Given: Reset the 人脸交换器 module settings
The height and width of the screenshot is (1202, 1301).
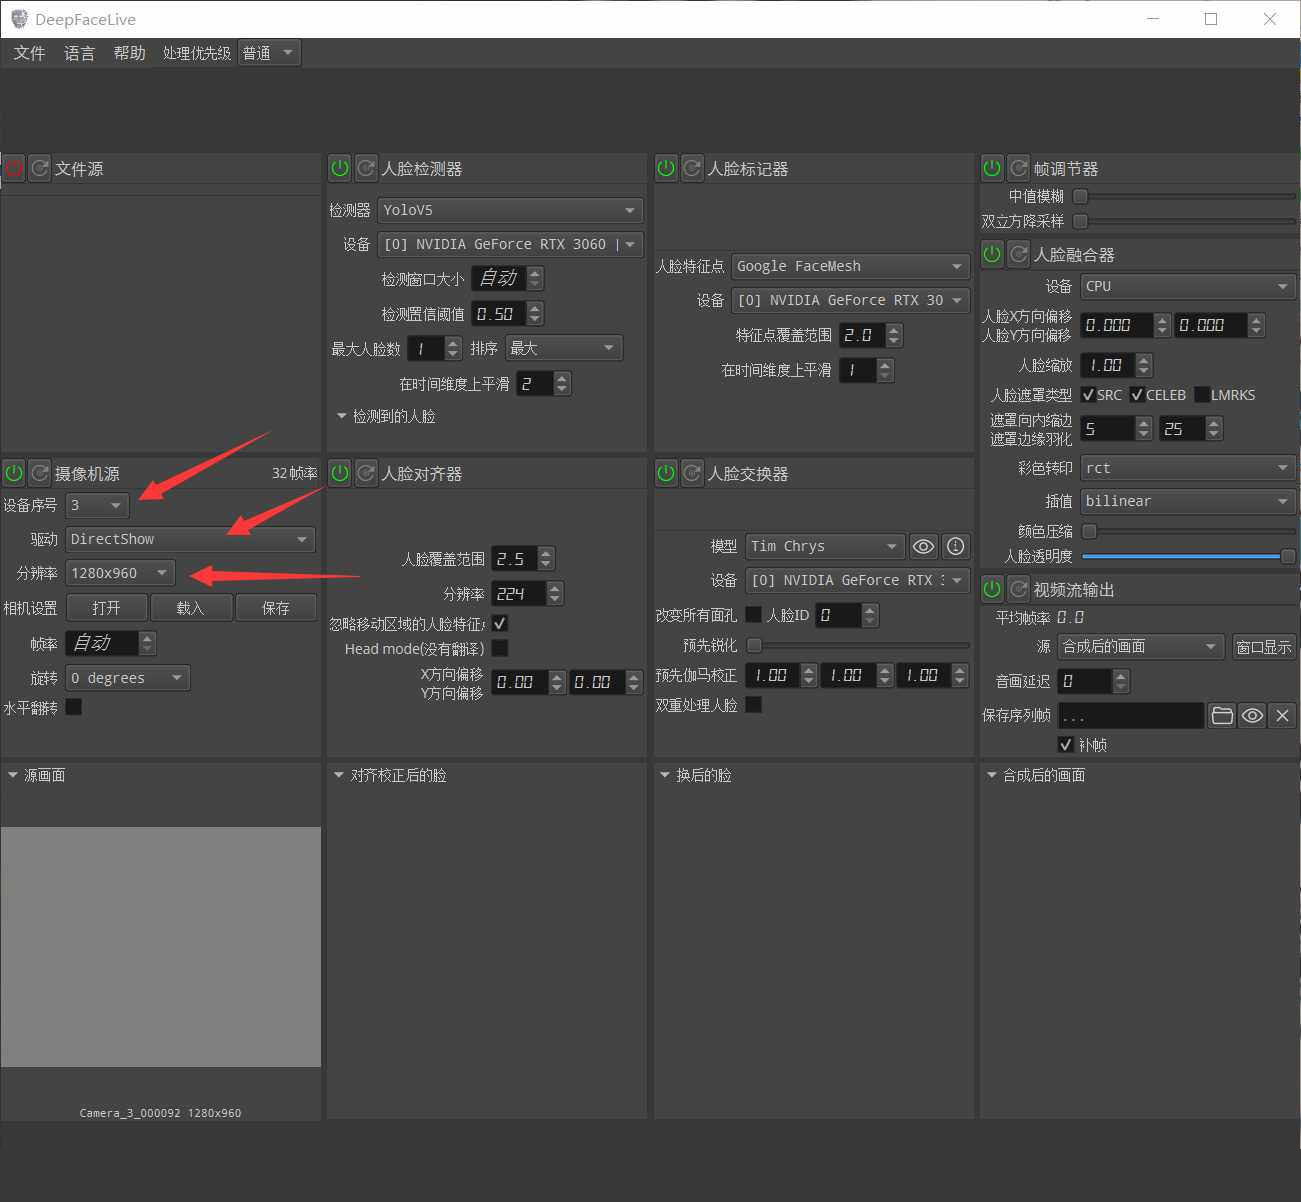Looking at the screenshot, I should click(692, 473).
